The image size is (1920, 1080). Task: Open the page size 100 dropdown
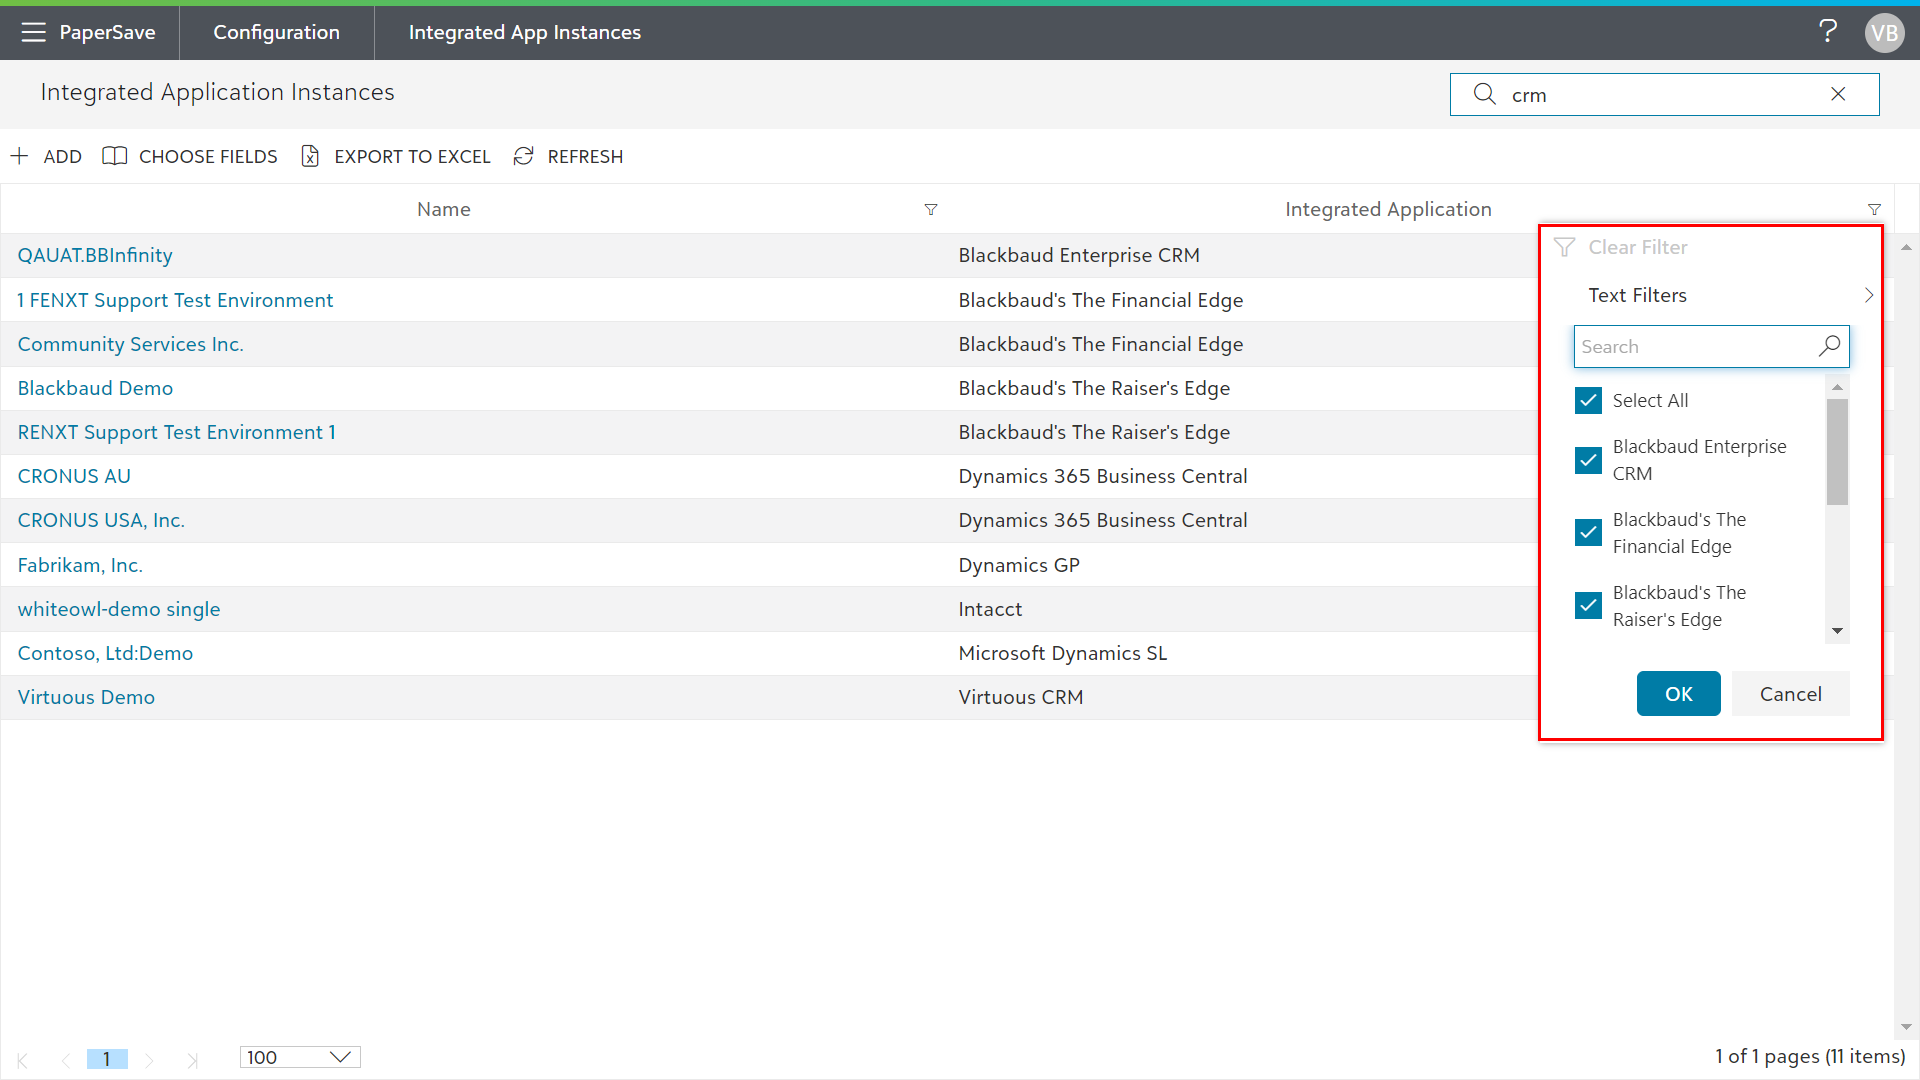point(299,1057)
